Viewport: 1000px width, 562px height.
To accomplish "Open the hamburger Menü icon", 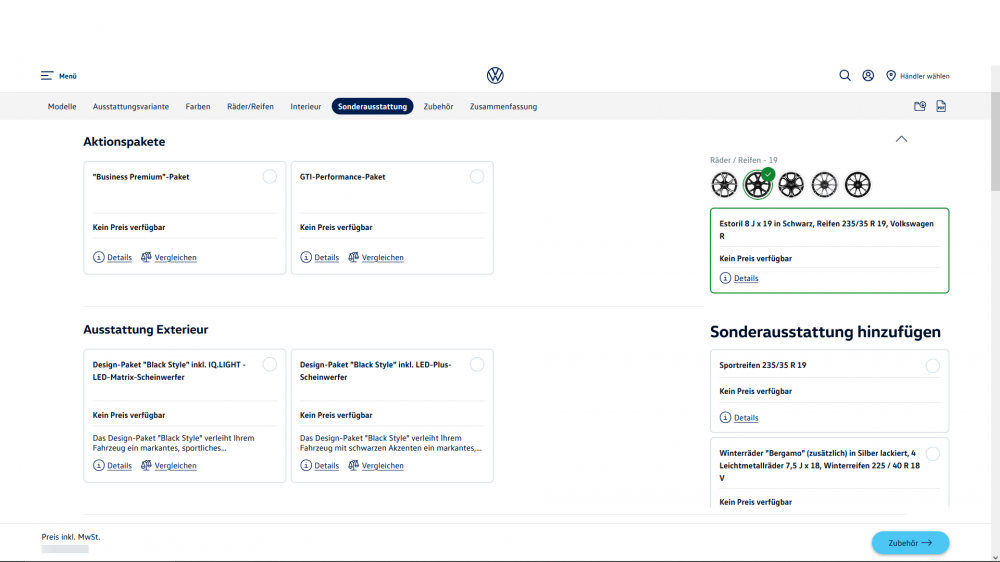I will click(x=47, y=76).
